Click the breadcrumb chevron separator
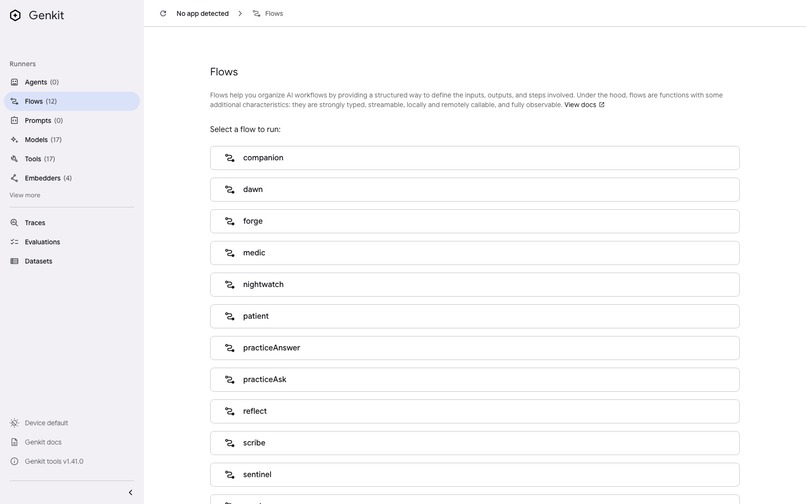Screen dimensions: 806x504 click(240, 13)
